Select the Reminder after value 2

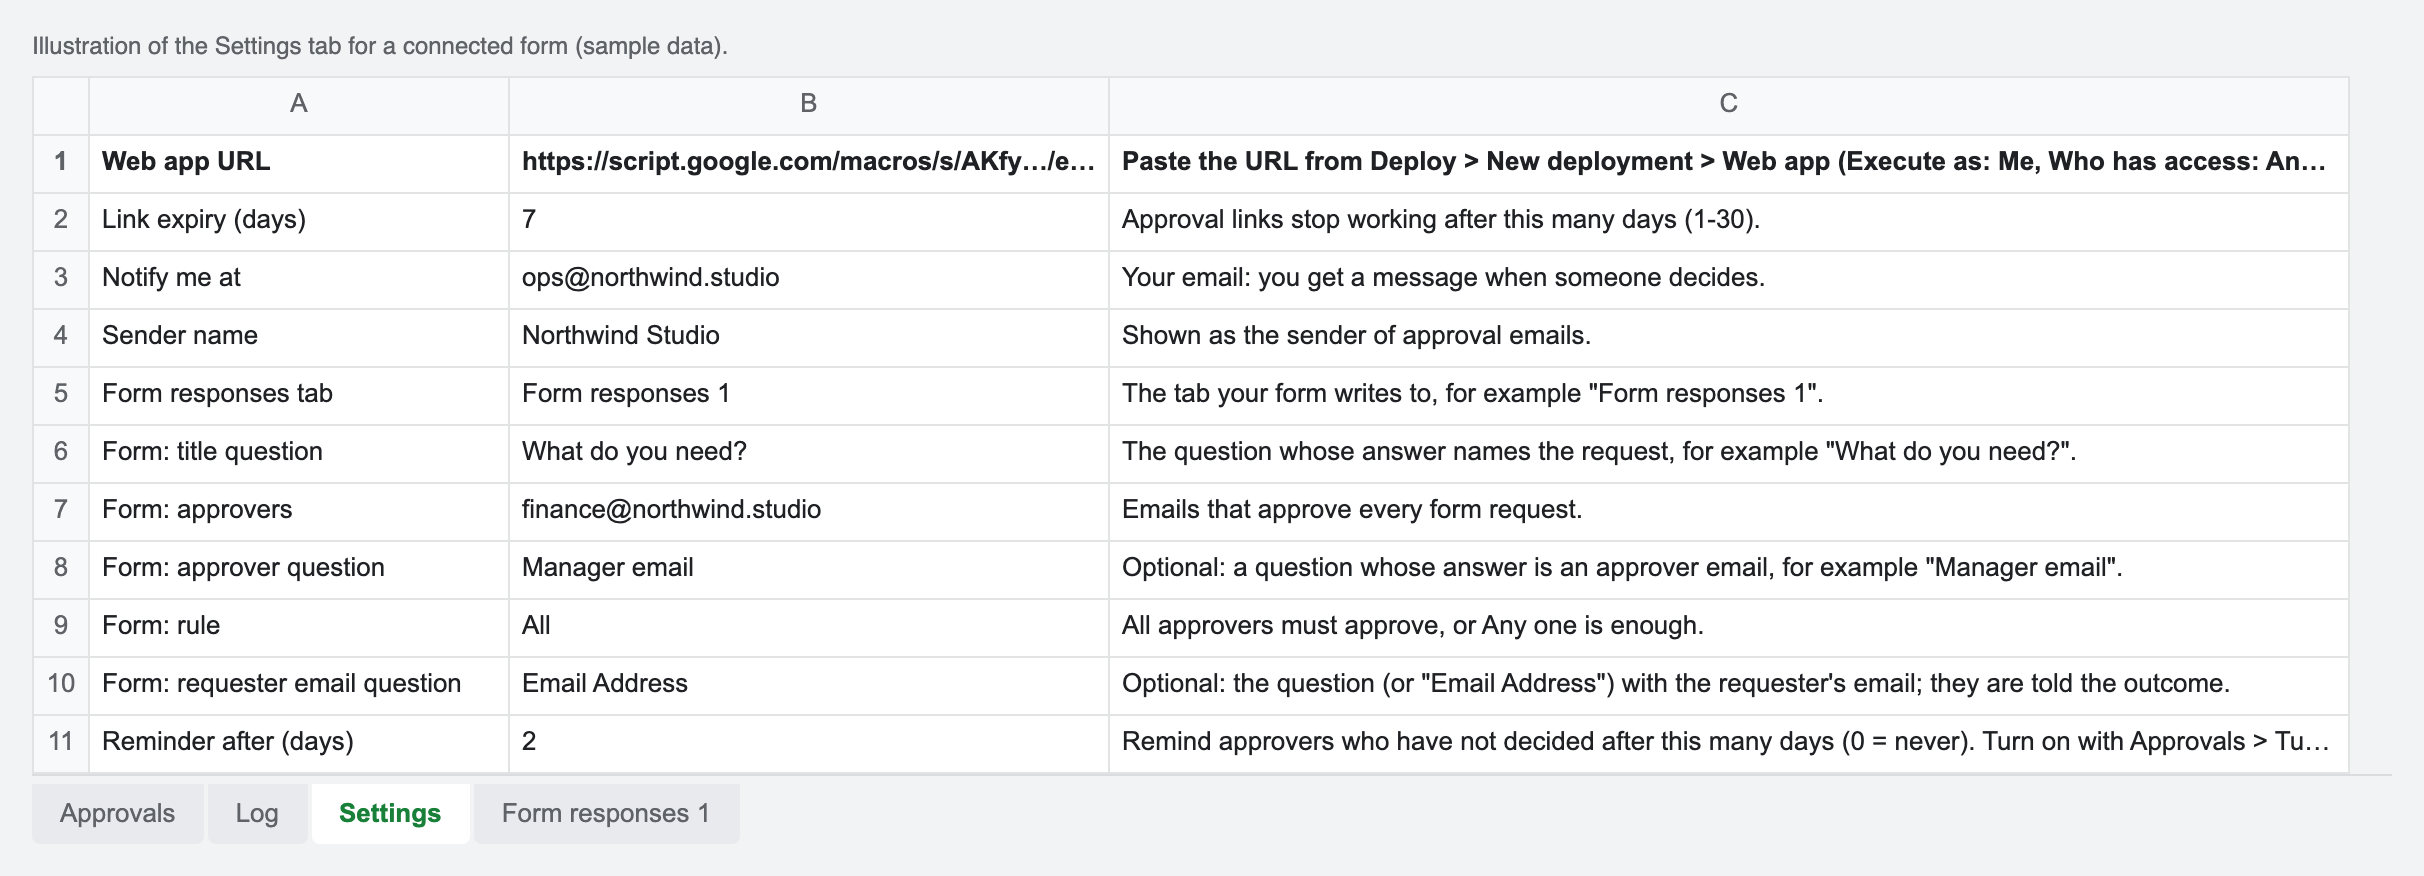(809, 743)
